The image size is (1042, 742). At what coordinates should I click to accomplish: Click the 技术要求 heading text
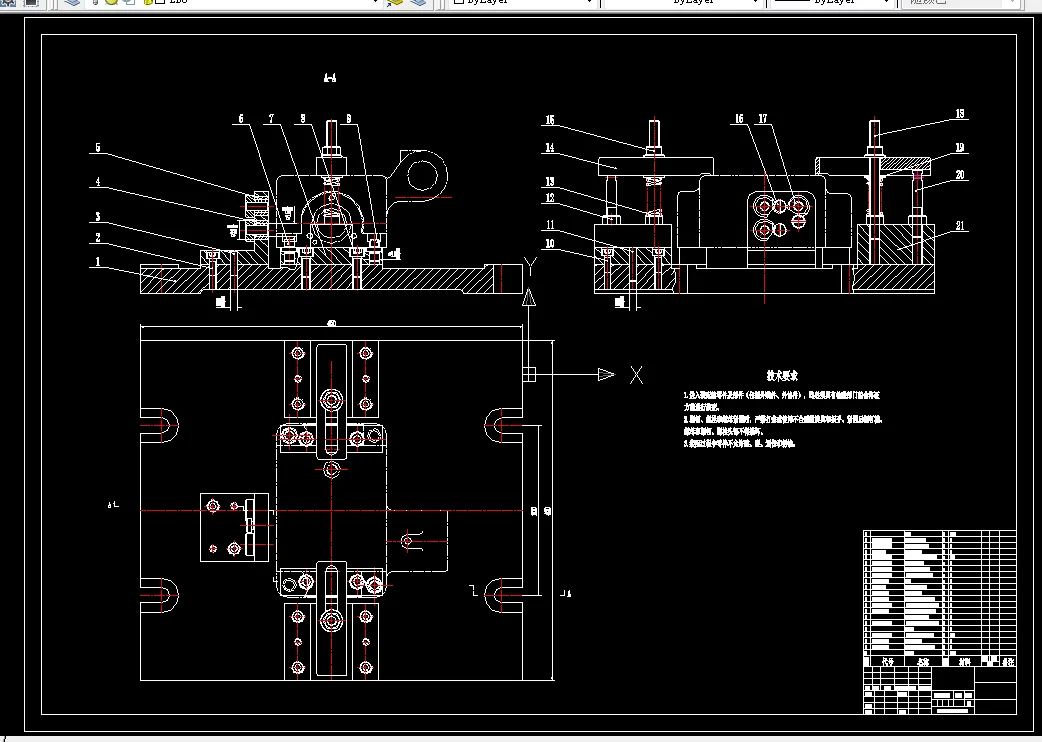pos(782,376)
